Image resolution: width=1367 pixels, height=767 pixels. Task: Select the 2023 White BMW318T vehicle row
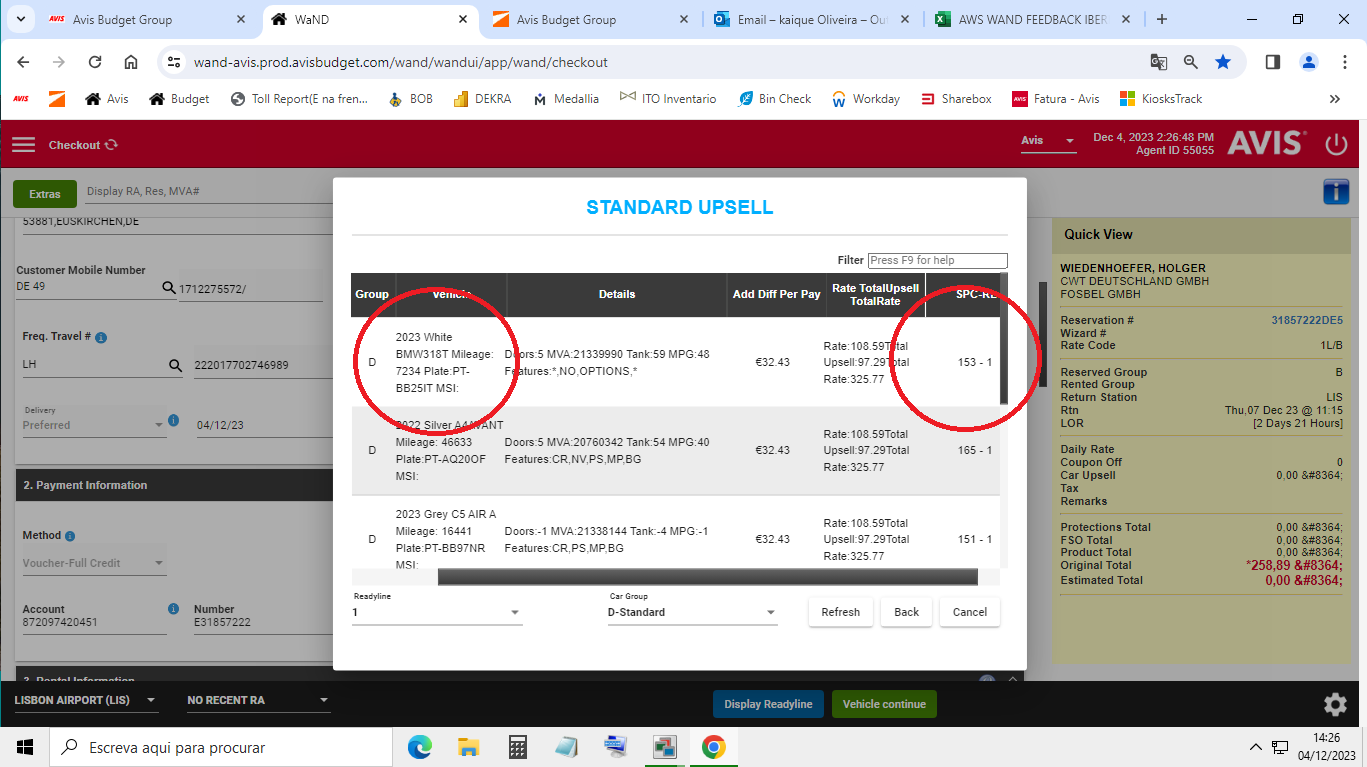(675, 362)
